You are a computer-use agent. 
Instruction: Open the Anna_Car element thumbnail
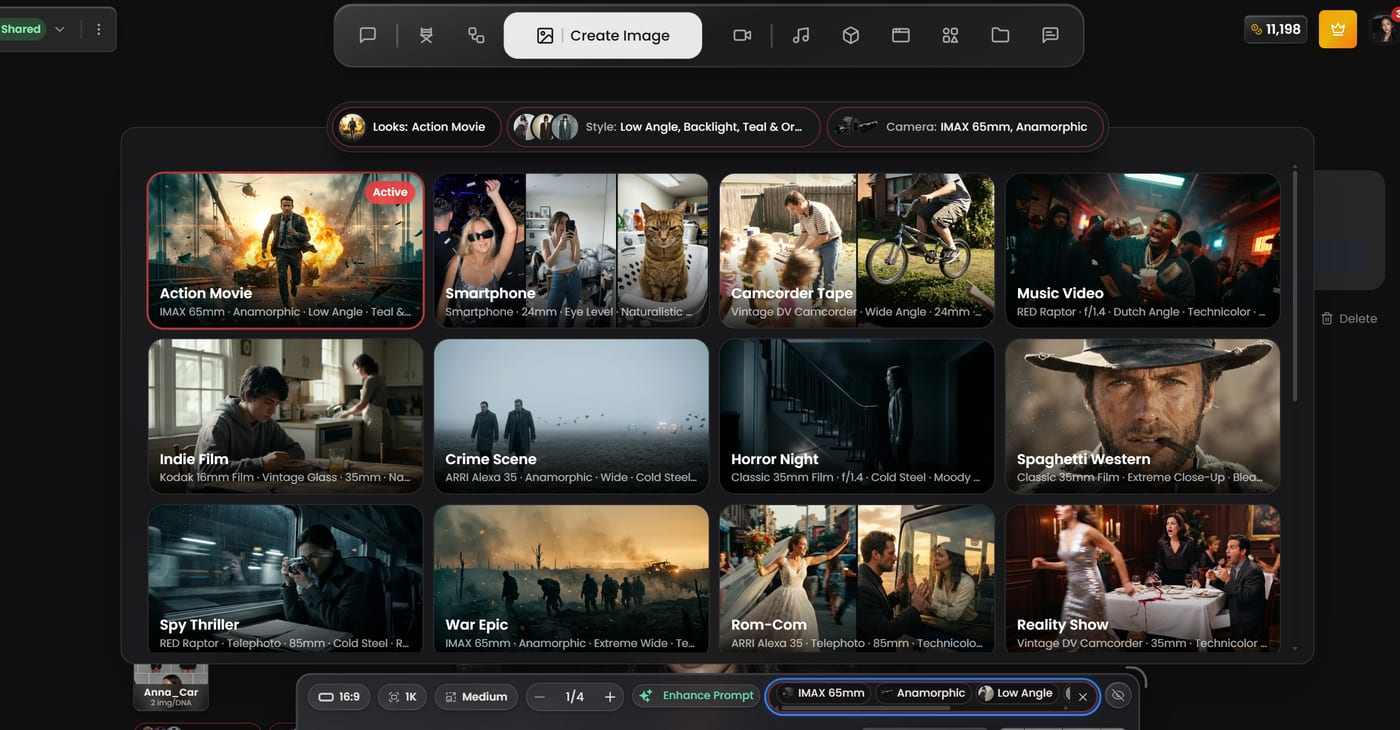171,686
